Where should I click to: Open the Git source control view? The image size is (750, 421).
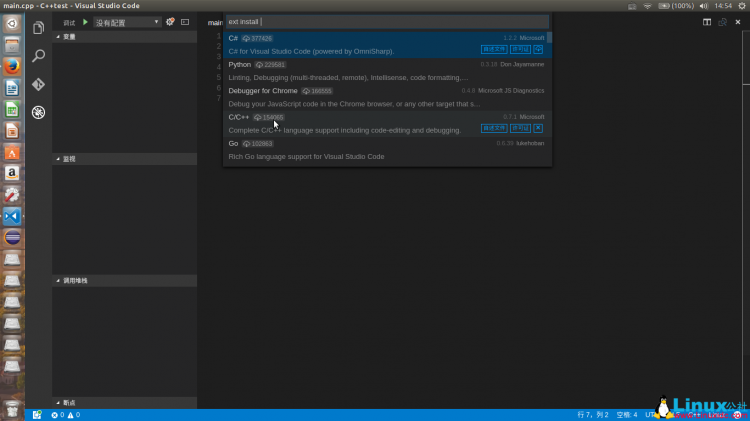pos(38,84)
